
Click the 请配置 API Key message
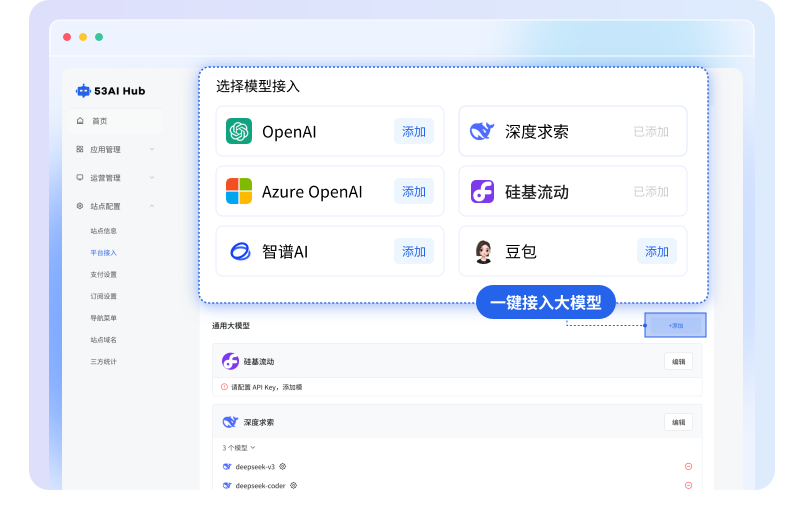coord(266,388)
